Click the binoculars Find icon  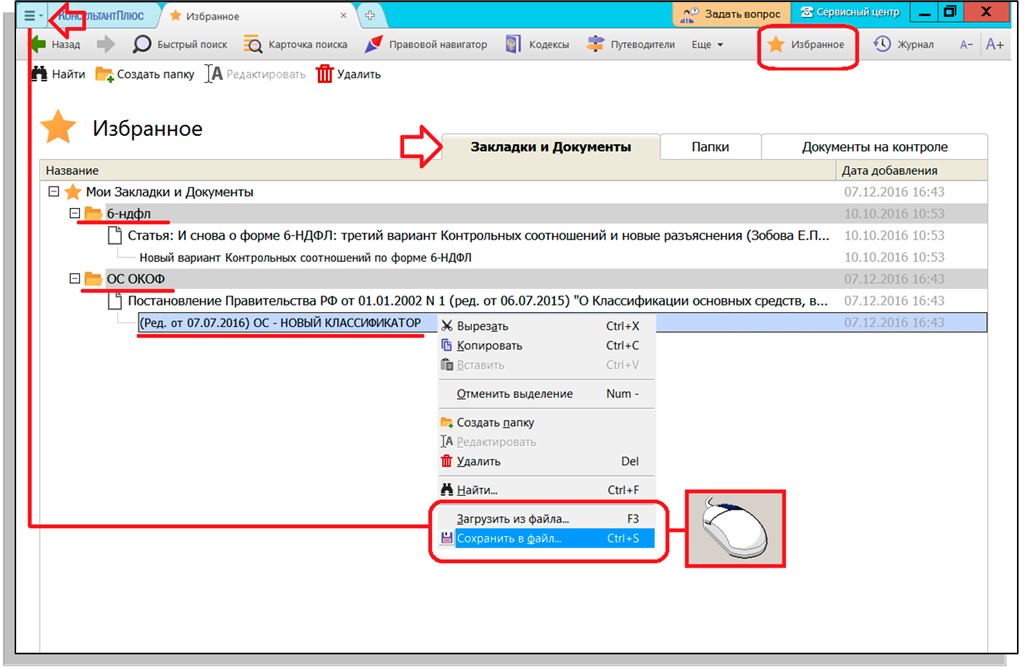click(39, 74)
